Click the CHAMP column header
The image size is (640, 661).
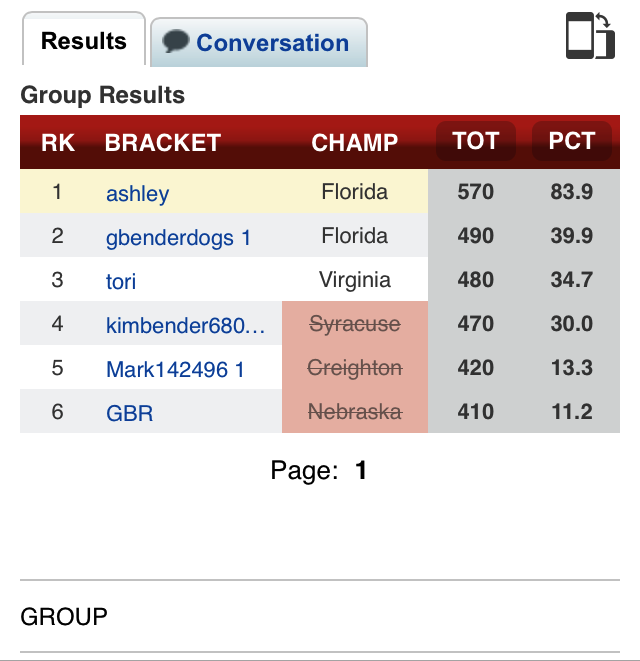click(354, 143)
